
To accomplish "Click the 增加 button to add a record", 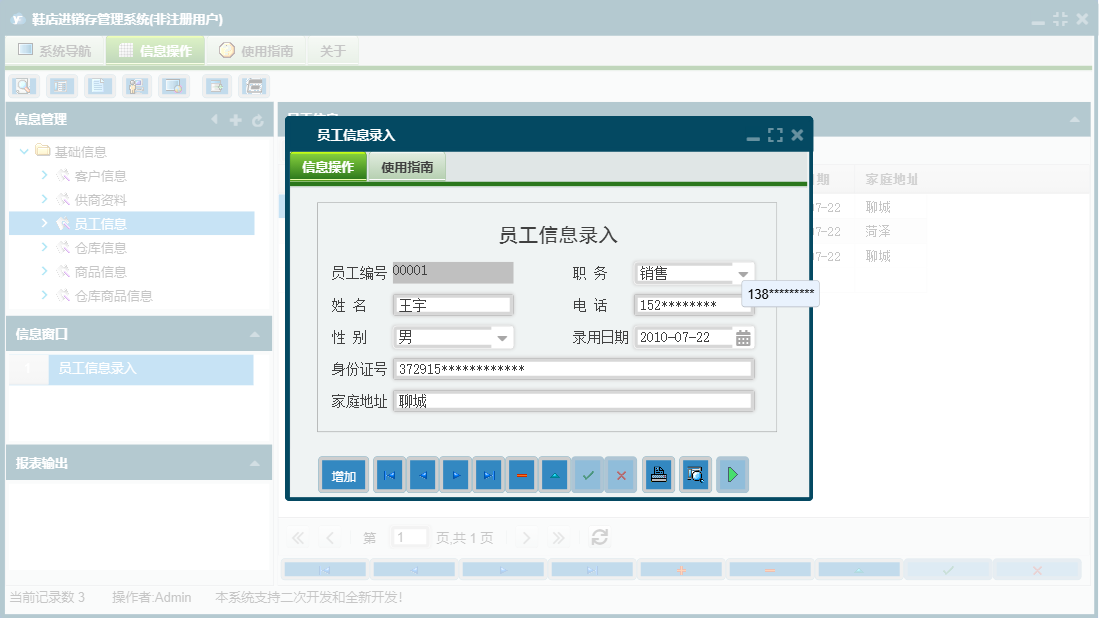I will tap(343, 475).
